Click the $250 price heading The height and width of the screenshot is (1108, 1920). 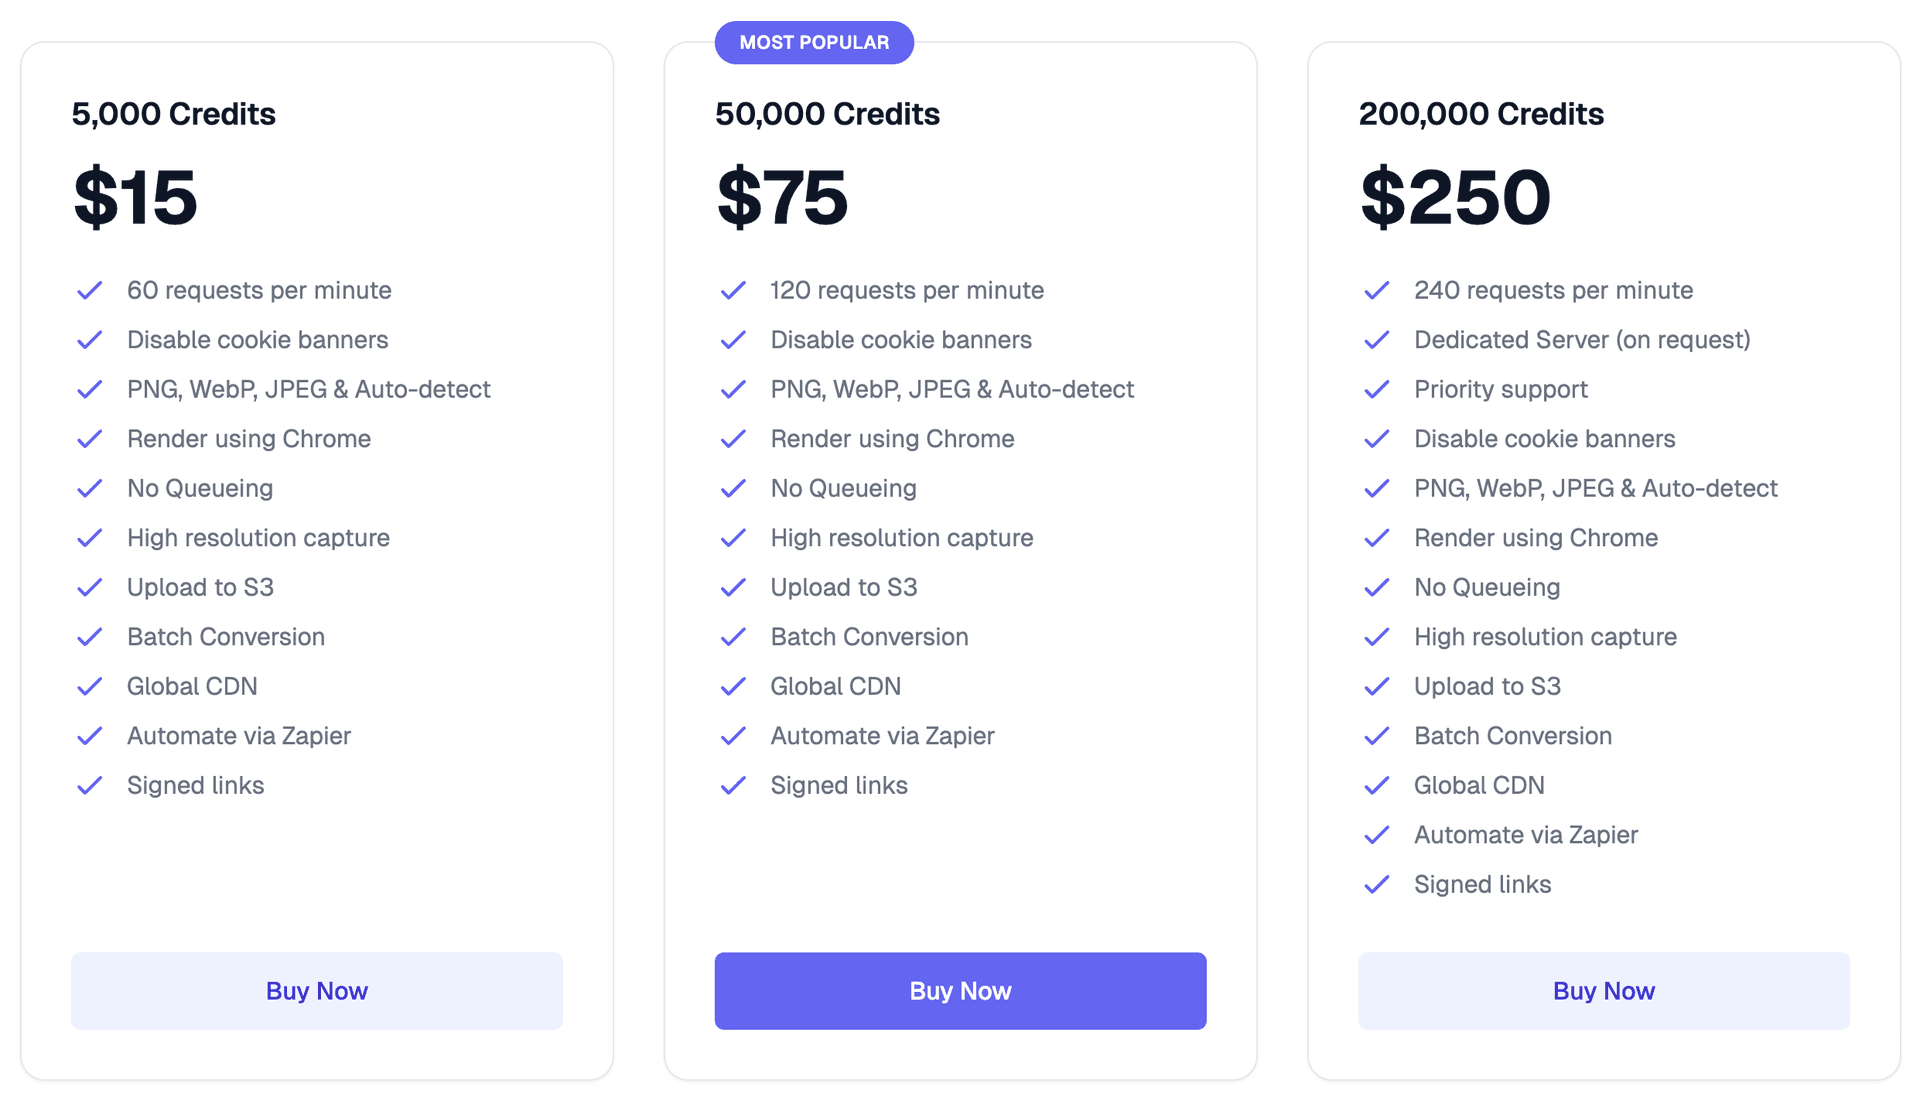(x=1455, y=197)
